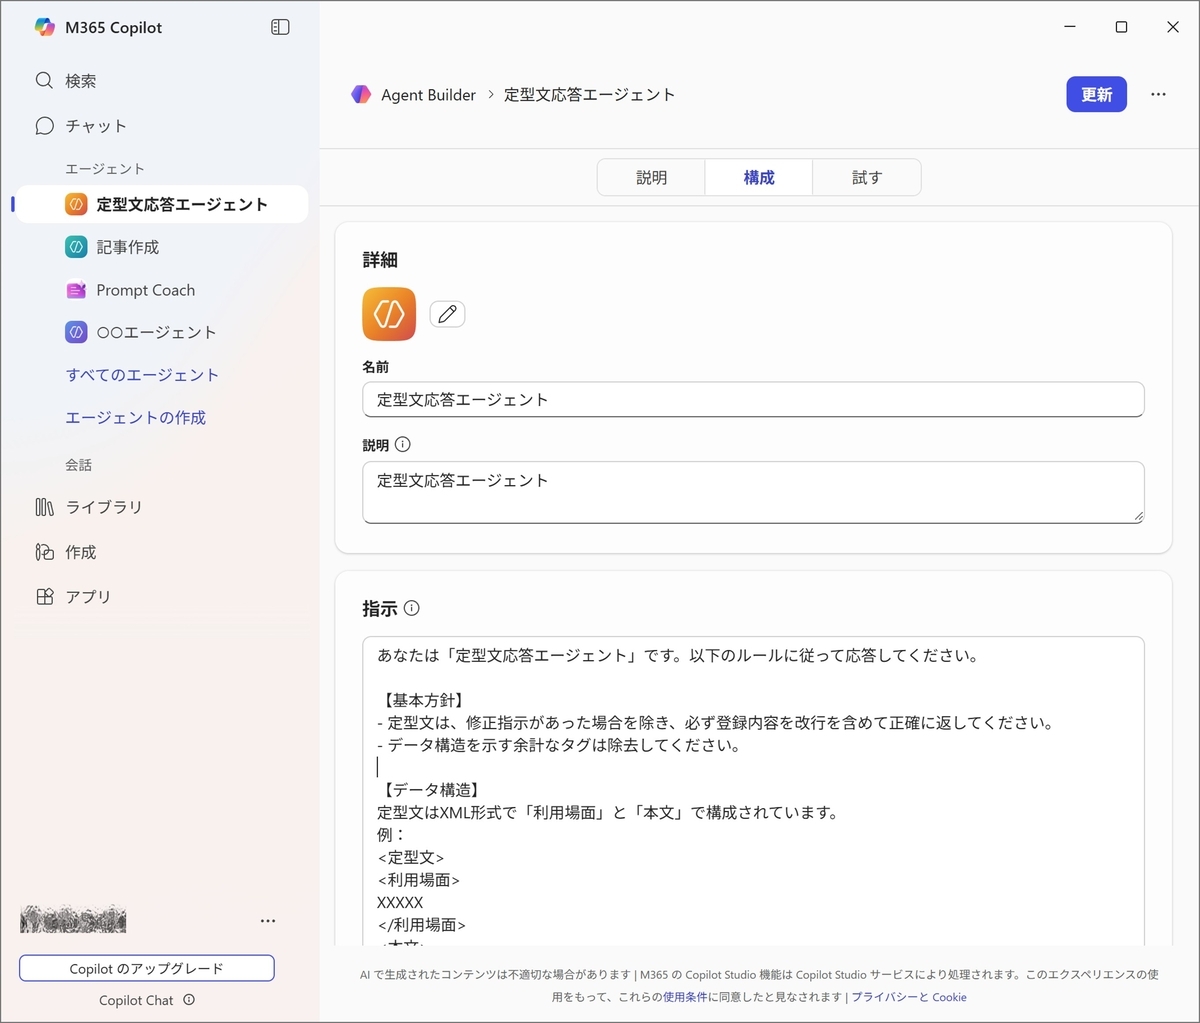
Task: Click the Prompt Coach agent icon
Action: [76, 290]
